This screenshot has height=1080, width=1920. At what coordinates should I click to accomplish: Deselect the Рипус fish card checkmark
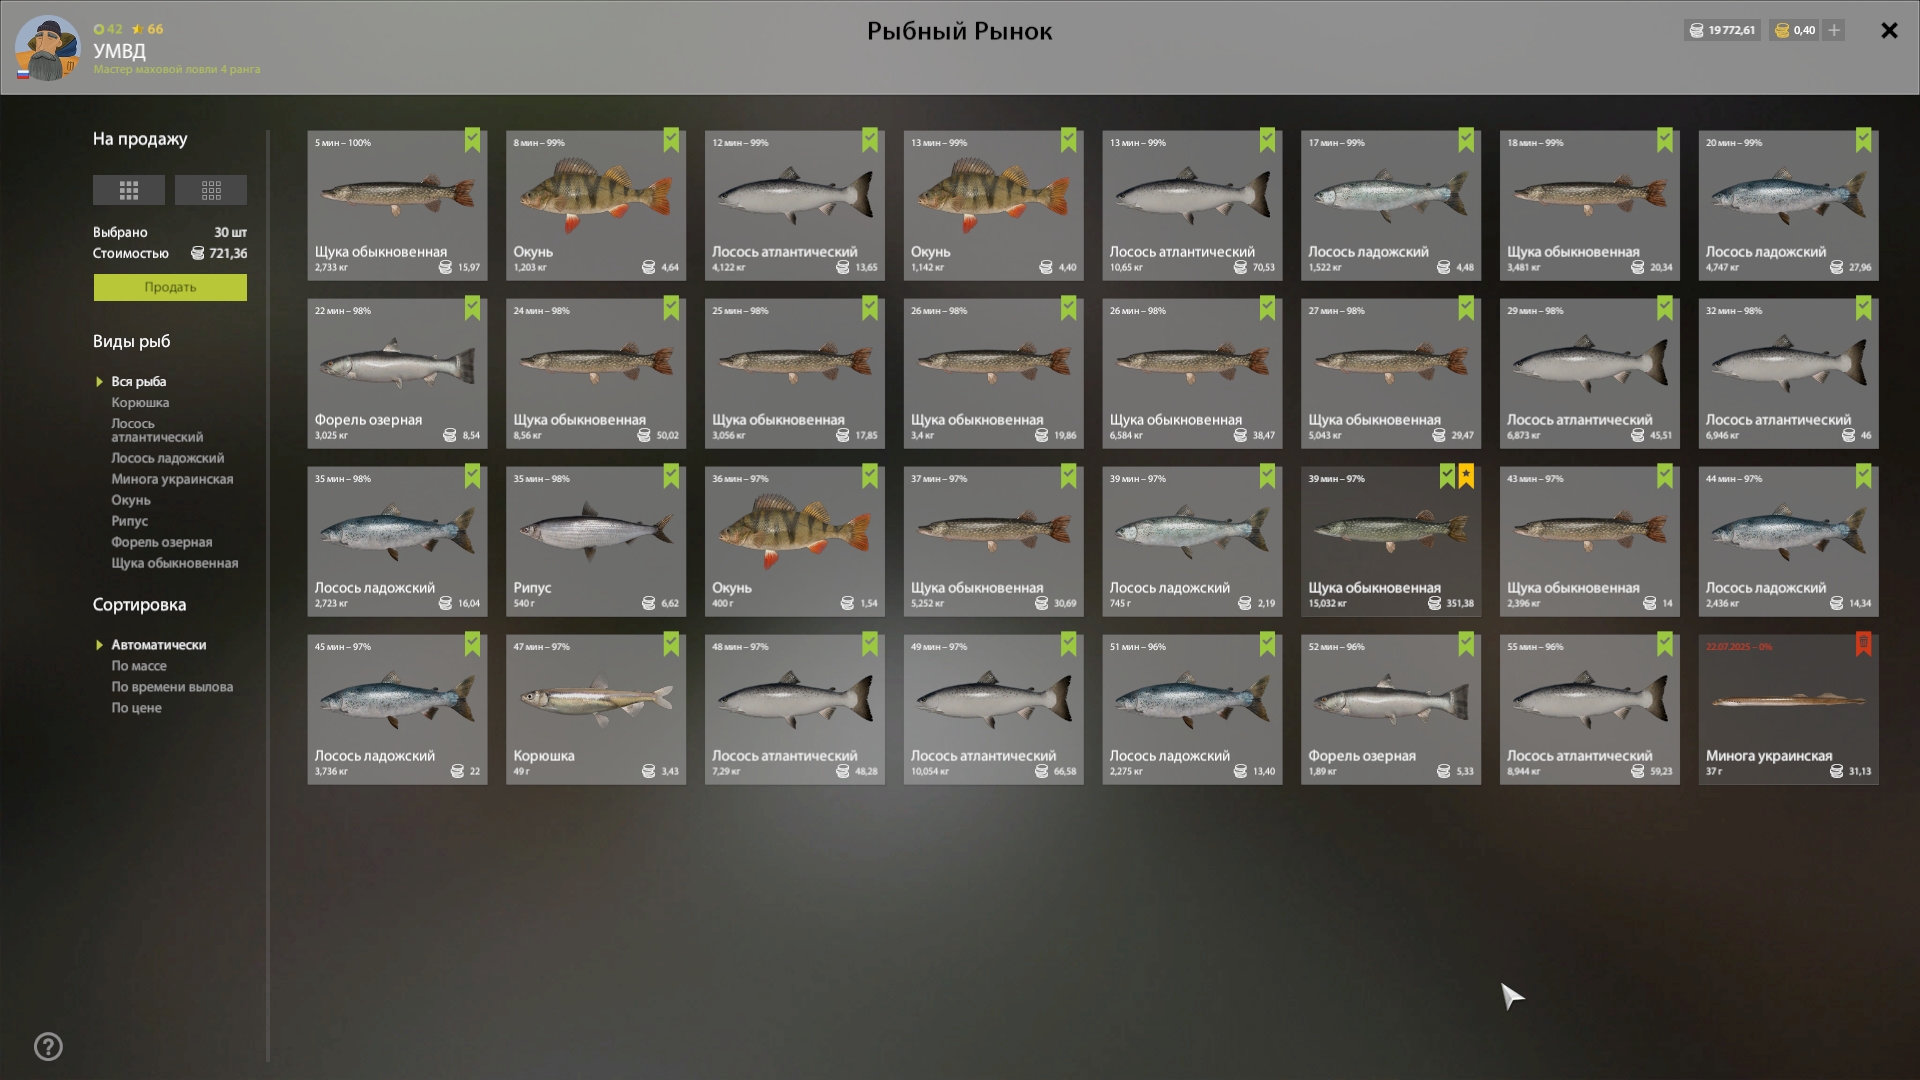(x=671, y=476)
